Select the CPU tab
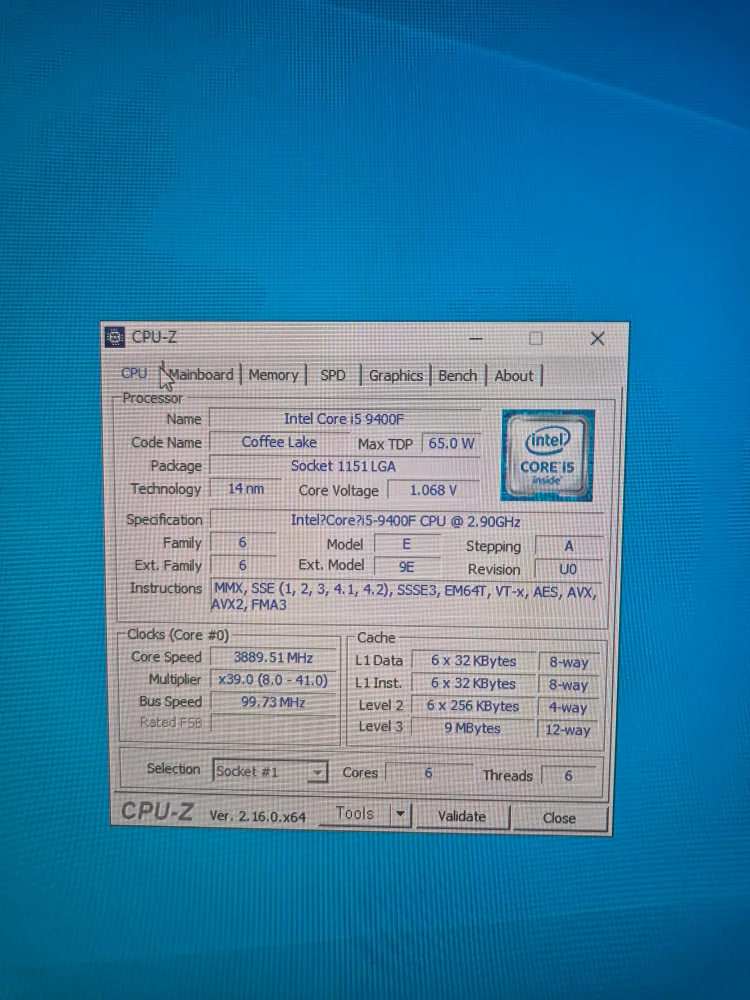Viewport: 750px width, 1000px height. point(134,374)
